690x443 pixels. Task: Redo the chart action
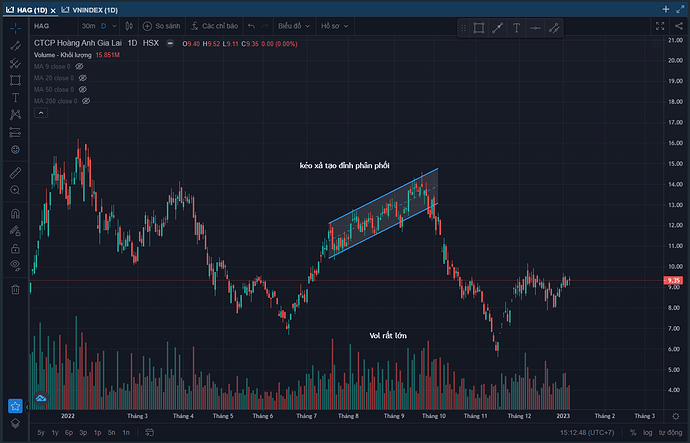point(265,26)
